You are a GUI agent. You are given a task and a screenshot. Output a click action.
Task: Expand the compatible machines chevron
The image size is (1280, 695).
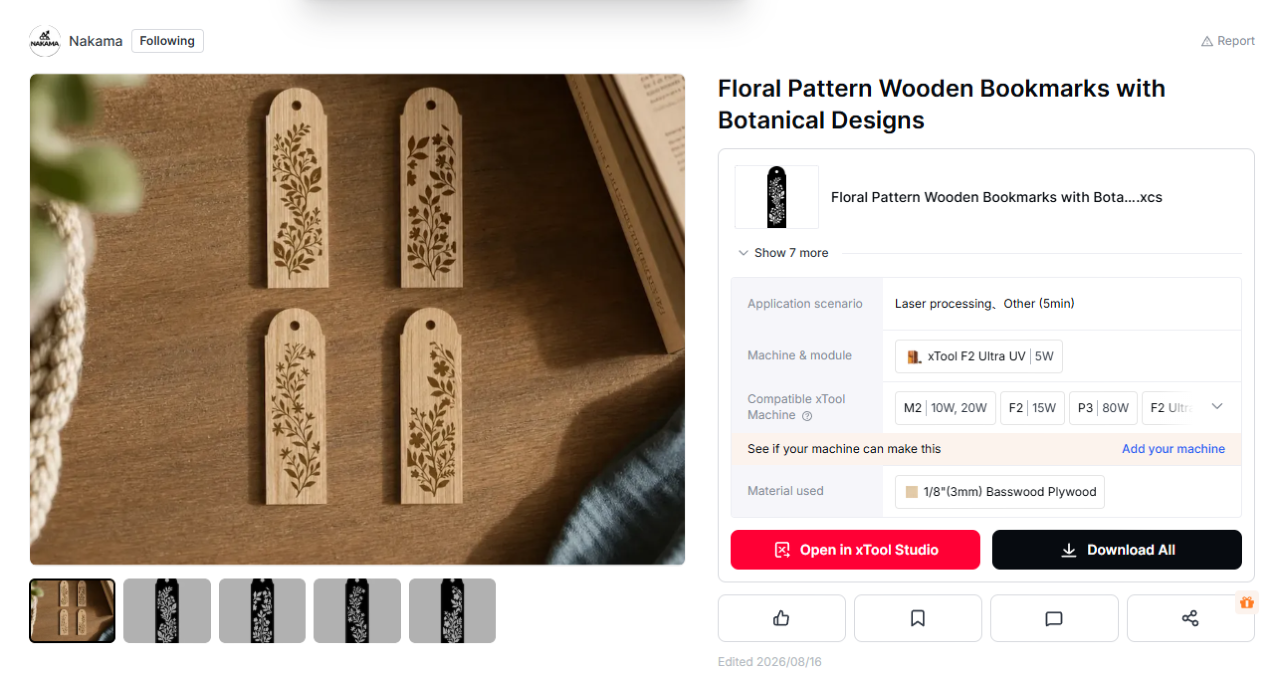tap(1217, 406)
